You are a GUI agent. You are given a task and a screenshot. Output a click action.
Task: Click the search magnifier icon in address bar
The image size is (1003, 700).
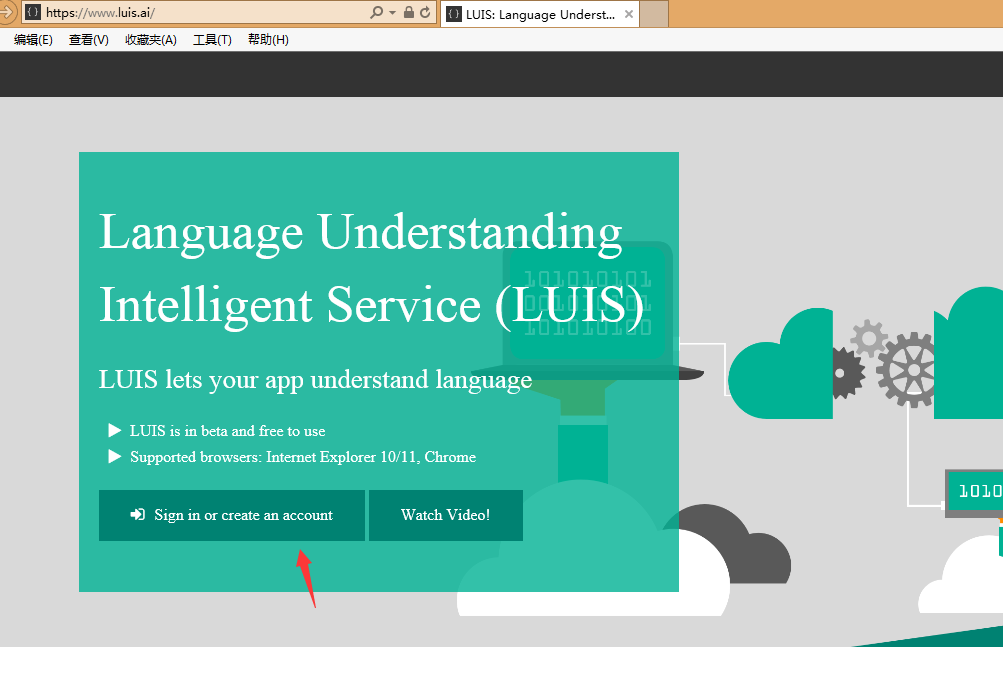pyautogui.click(x=377, y=12)
